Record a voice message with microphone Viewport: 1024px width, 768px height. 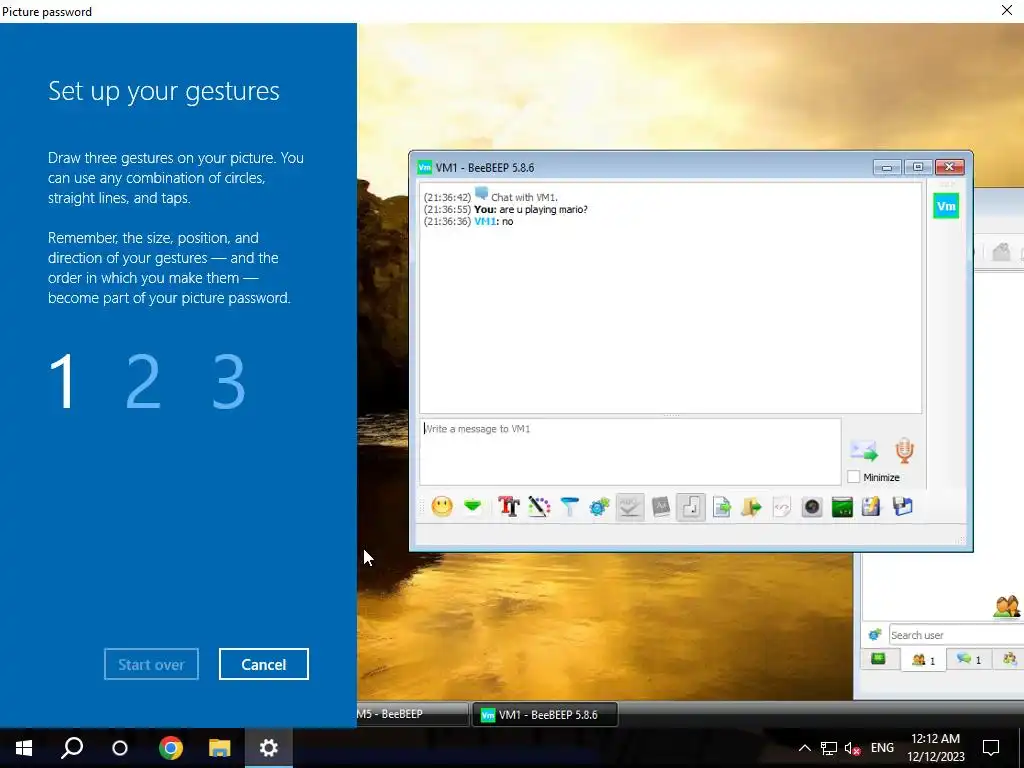tap(904, 451)
